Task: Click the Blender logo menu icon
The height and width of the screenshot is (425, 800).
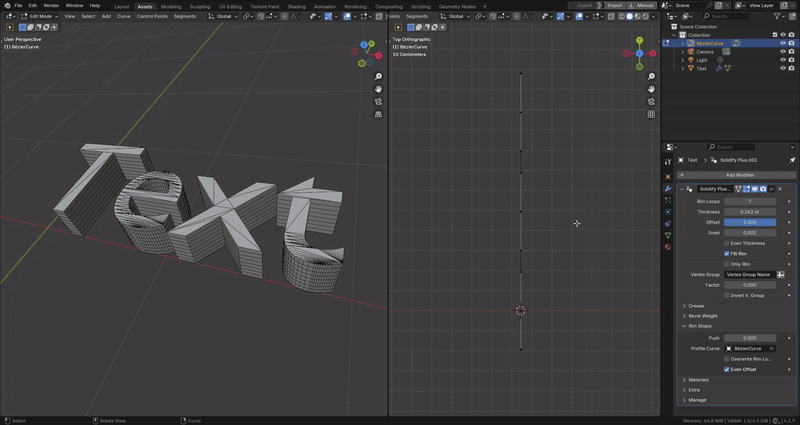Action: tap(7, 6)
